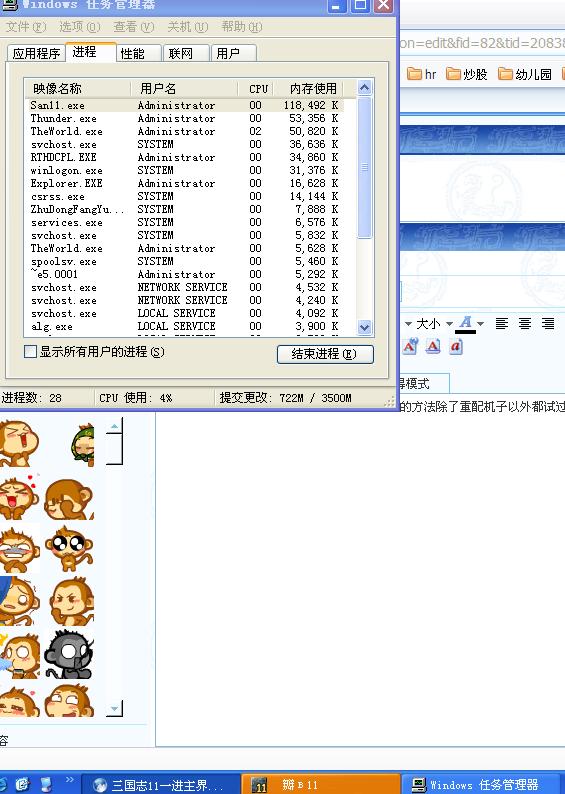The image size is (565, 794).
Task: Insert the monkey covering its face emoticon
Action: point(69,499)
